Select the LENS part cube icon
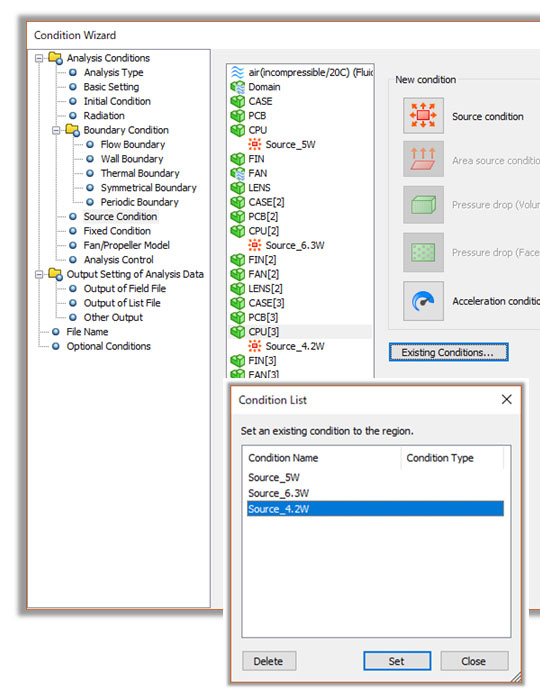This screenshot has height=690, width=540. [238, 188]
